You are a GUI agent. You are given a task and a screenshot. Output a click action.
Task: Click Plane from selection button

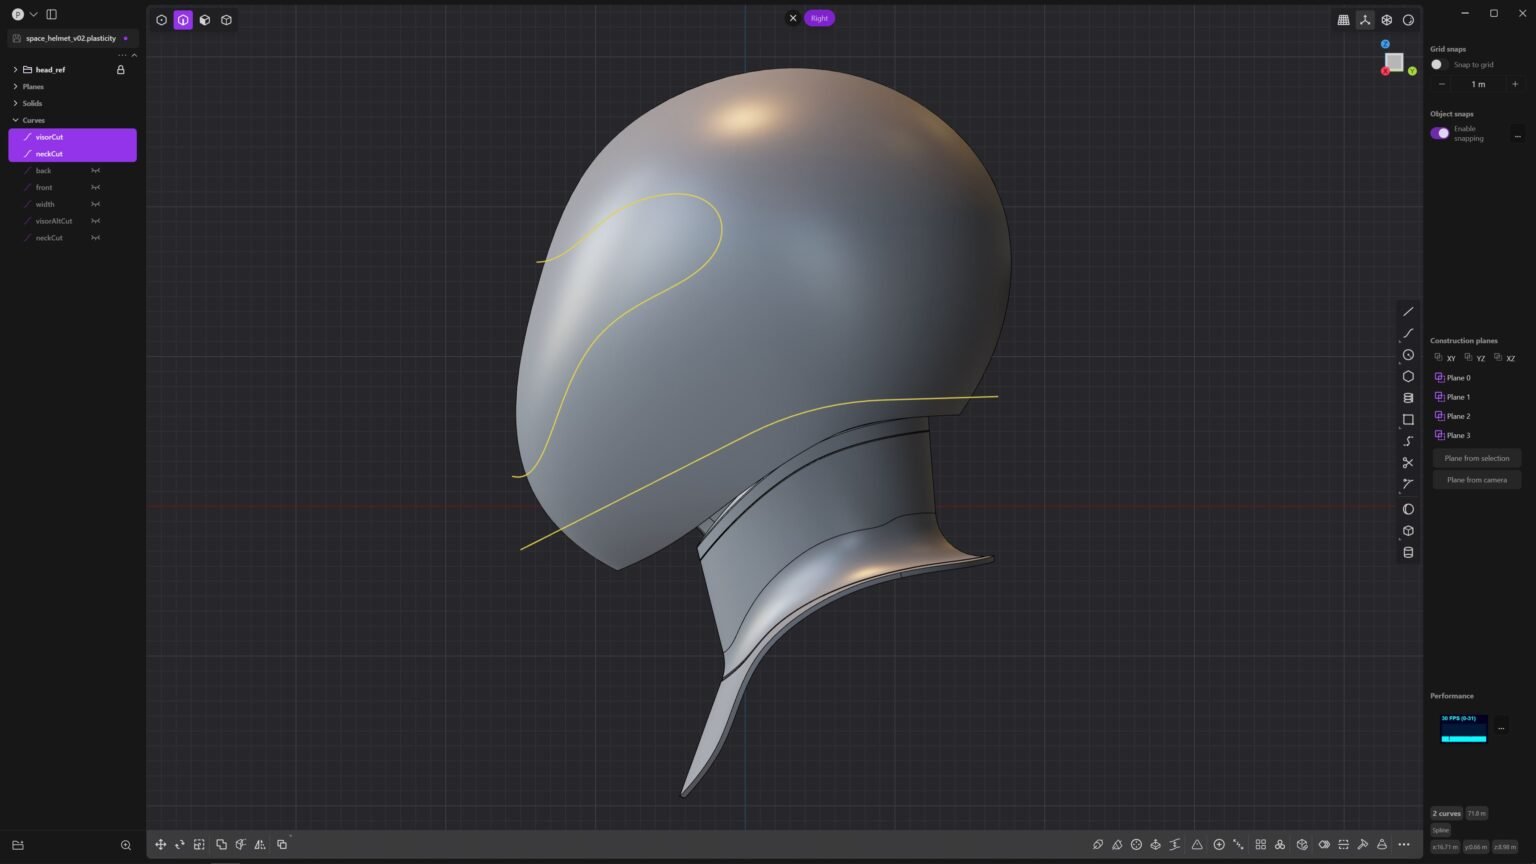tap(1477, 458)
